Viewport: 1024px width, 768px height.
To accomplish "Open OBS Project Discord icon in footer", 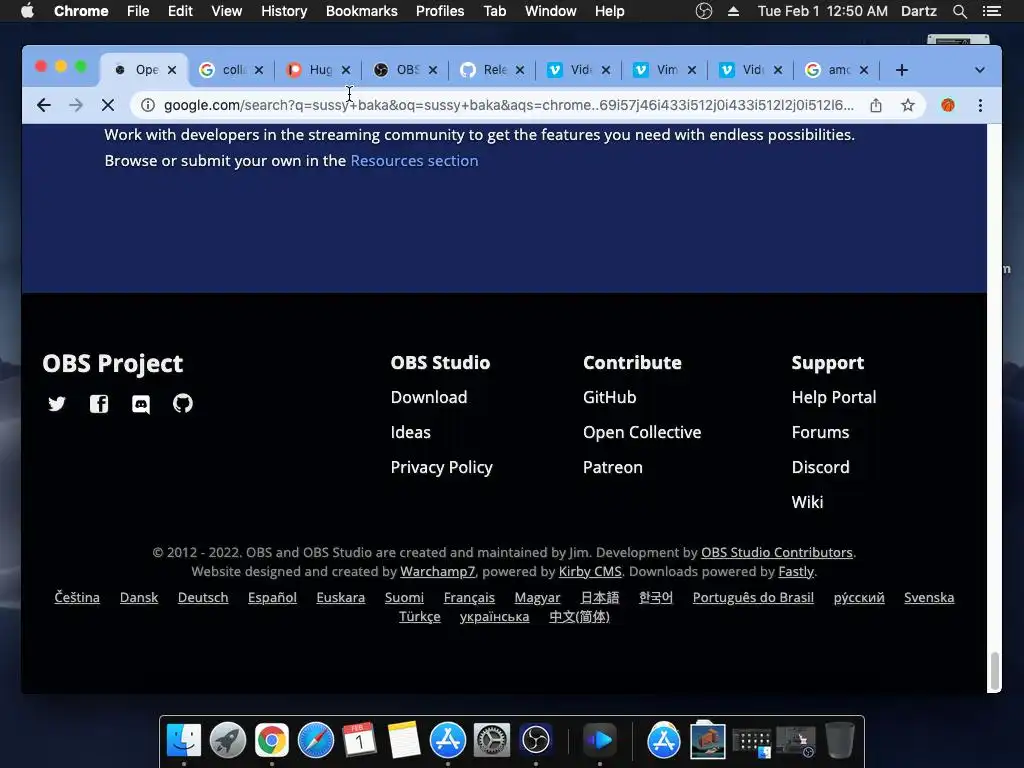I will coord(140,404).
